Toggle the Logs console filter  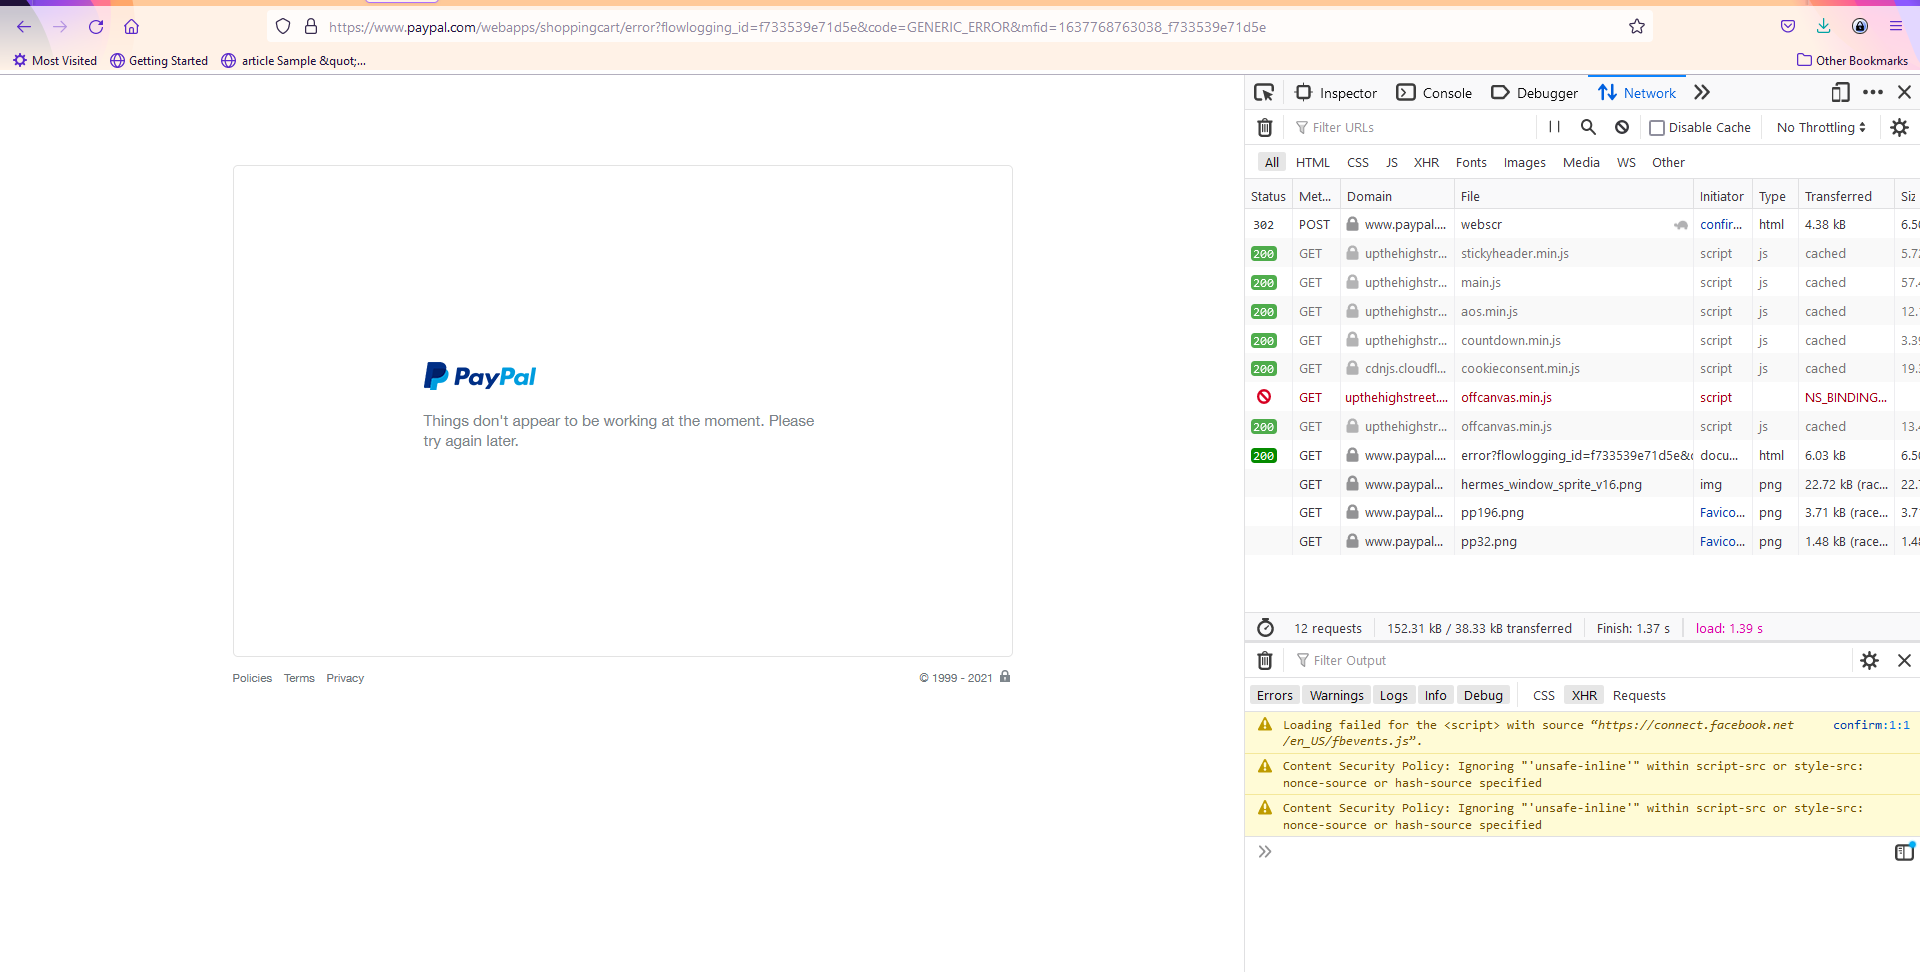pos(1393,696)
